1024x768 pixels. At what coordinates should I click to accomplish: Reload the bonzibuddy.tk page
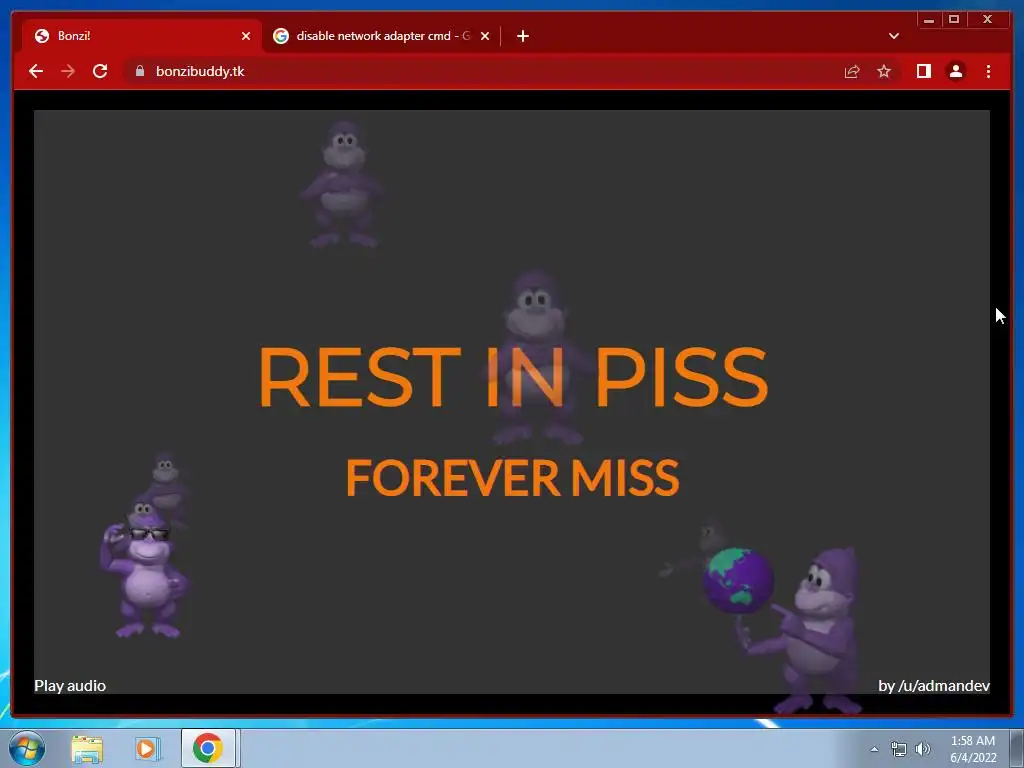100,71
